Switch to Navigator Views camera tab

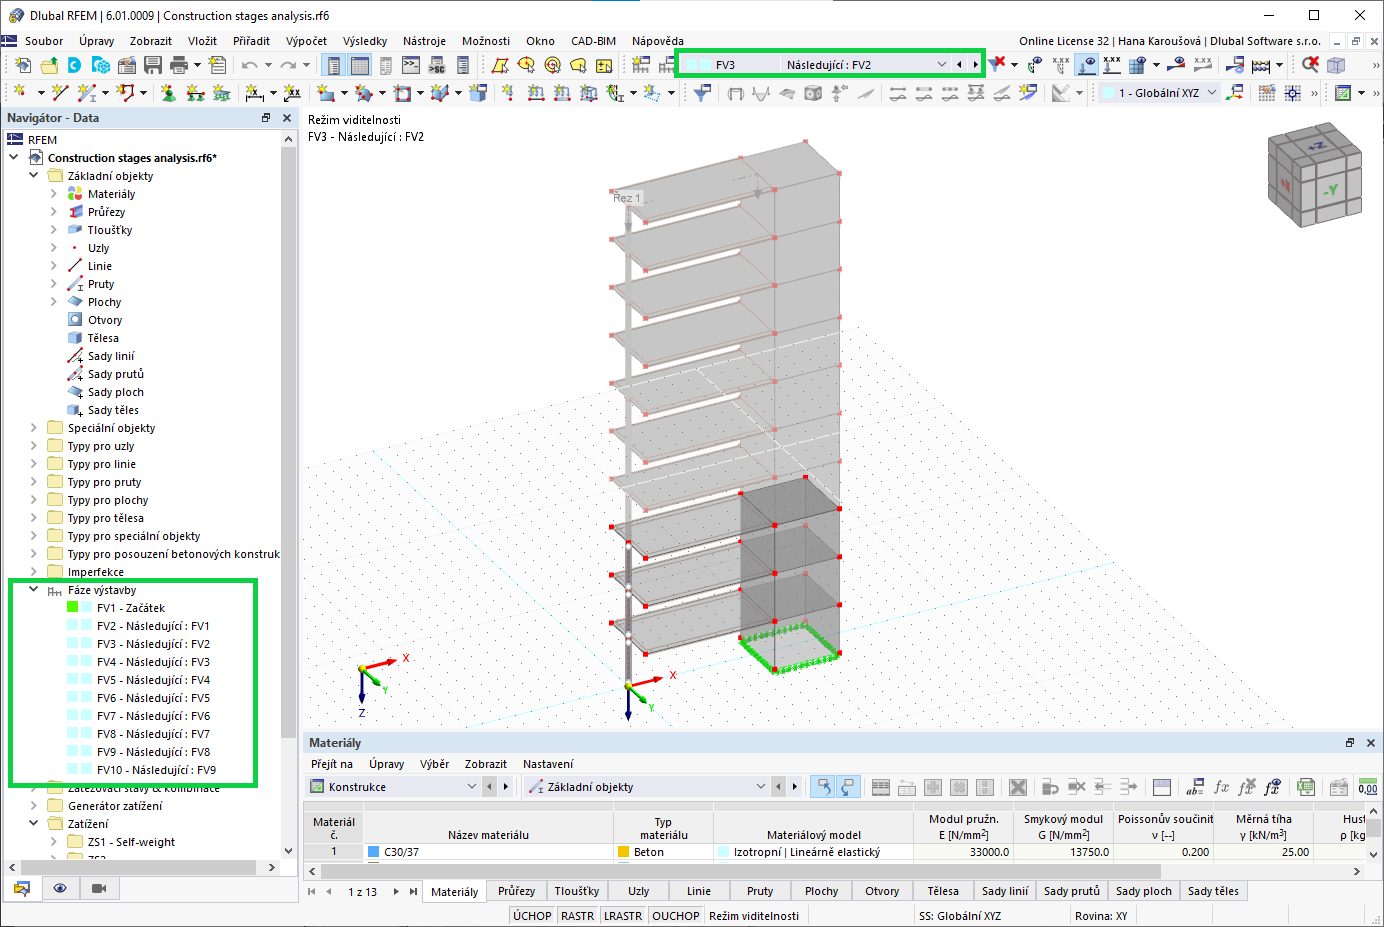point(99,888)
